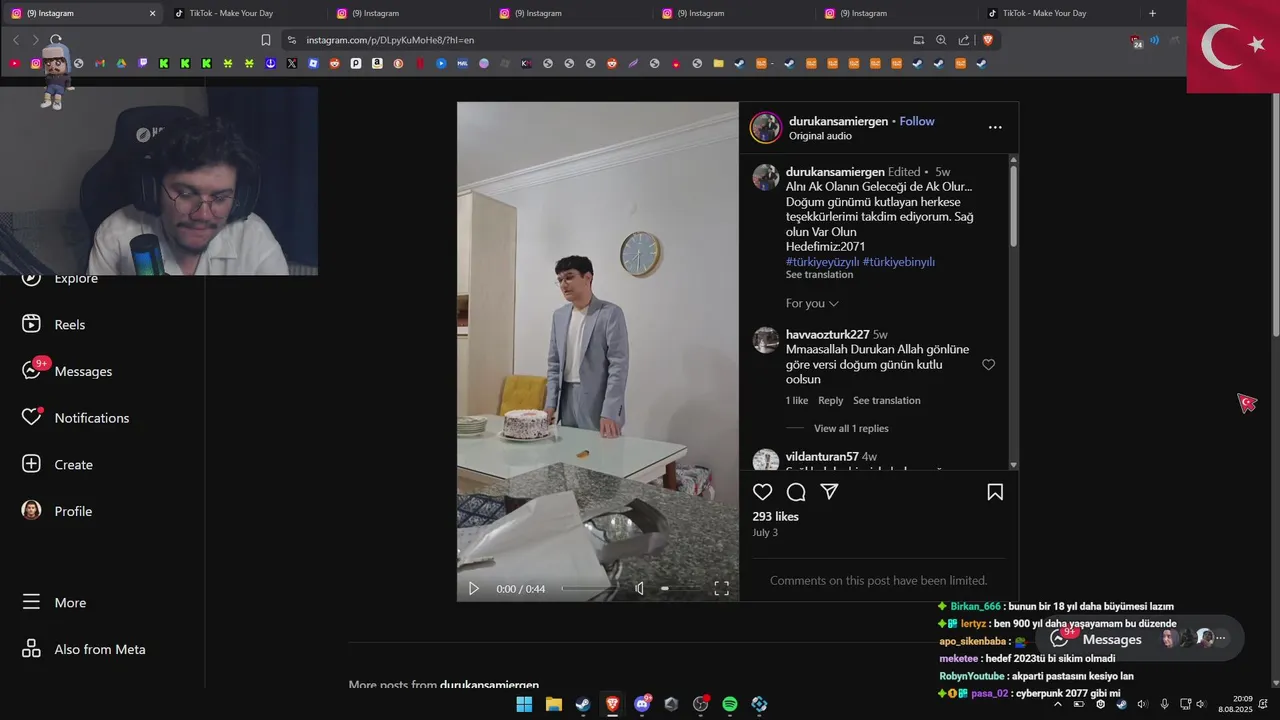Viewport: 1280px width, 720px height.
Task: Open the Google Drive bookmark icon
Action: (x=121, y=63)
